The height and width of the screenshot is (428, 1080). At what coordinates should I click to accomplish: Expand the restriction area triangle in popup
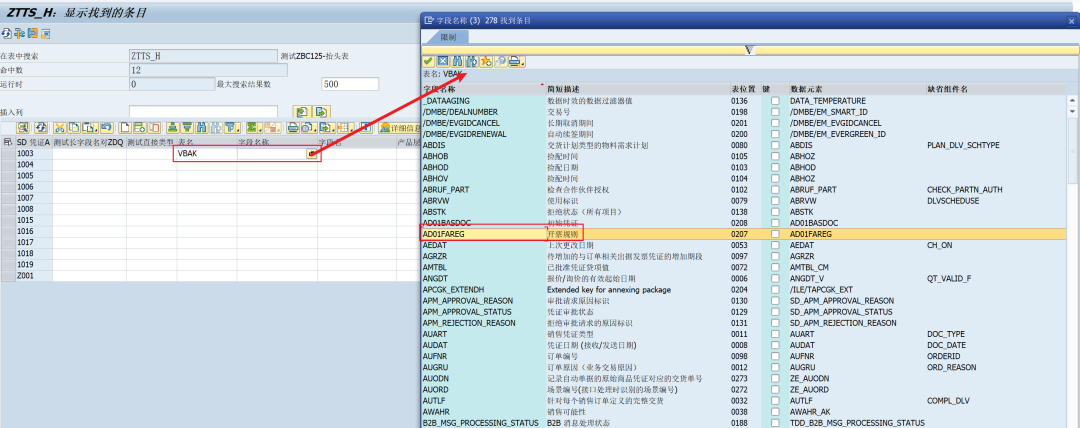tap(750, 50)
